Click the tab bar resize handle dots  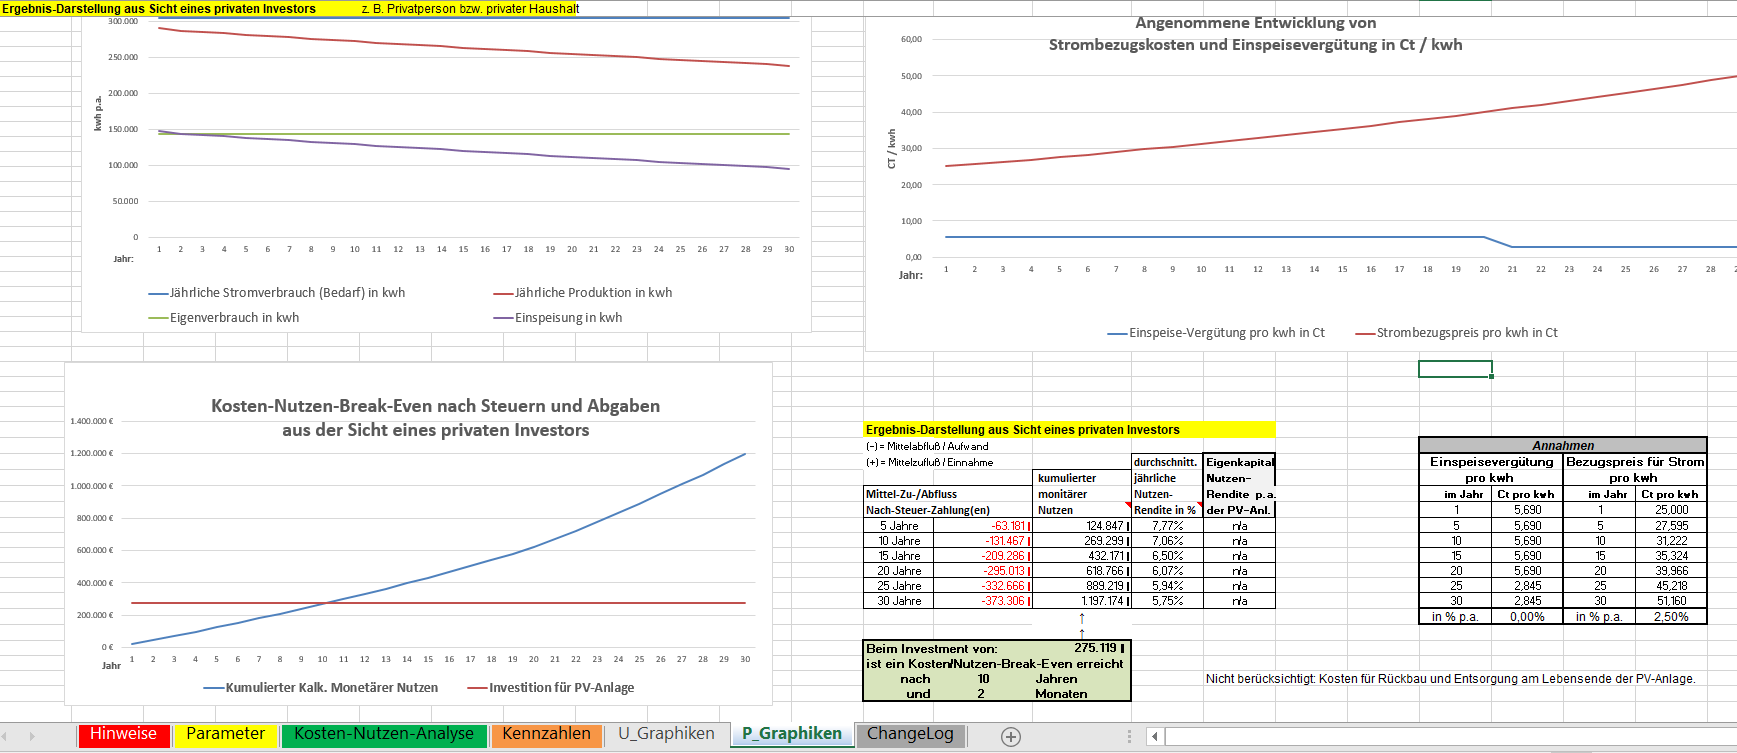pos(1130,736)
